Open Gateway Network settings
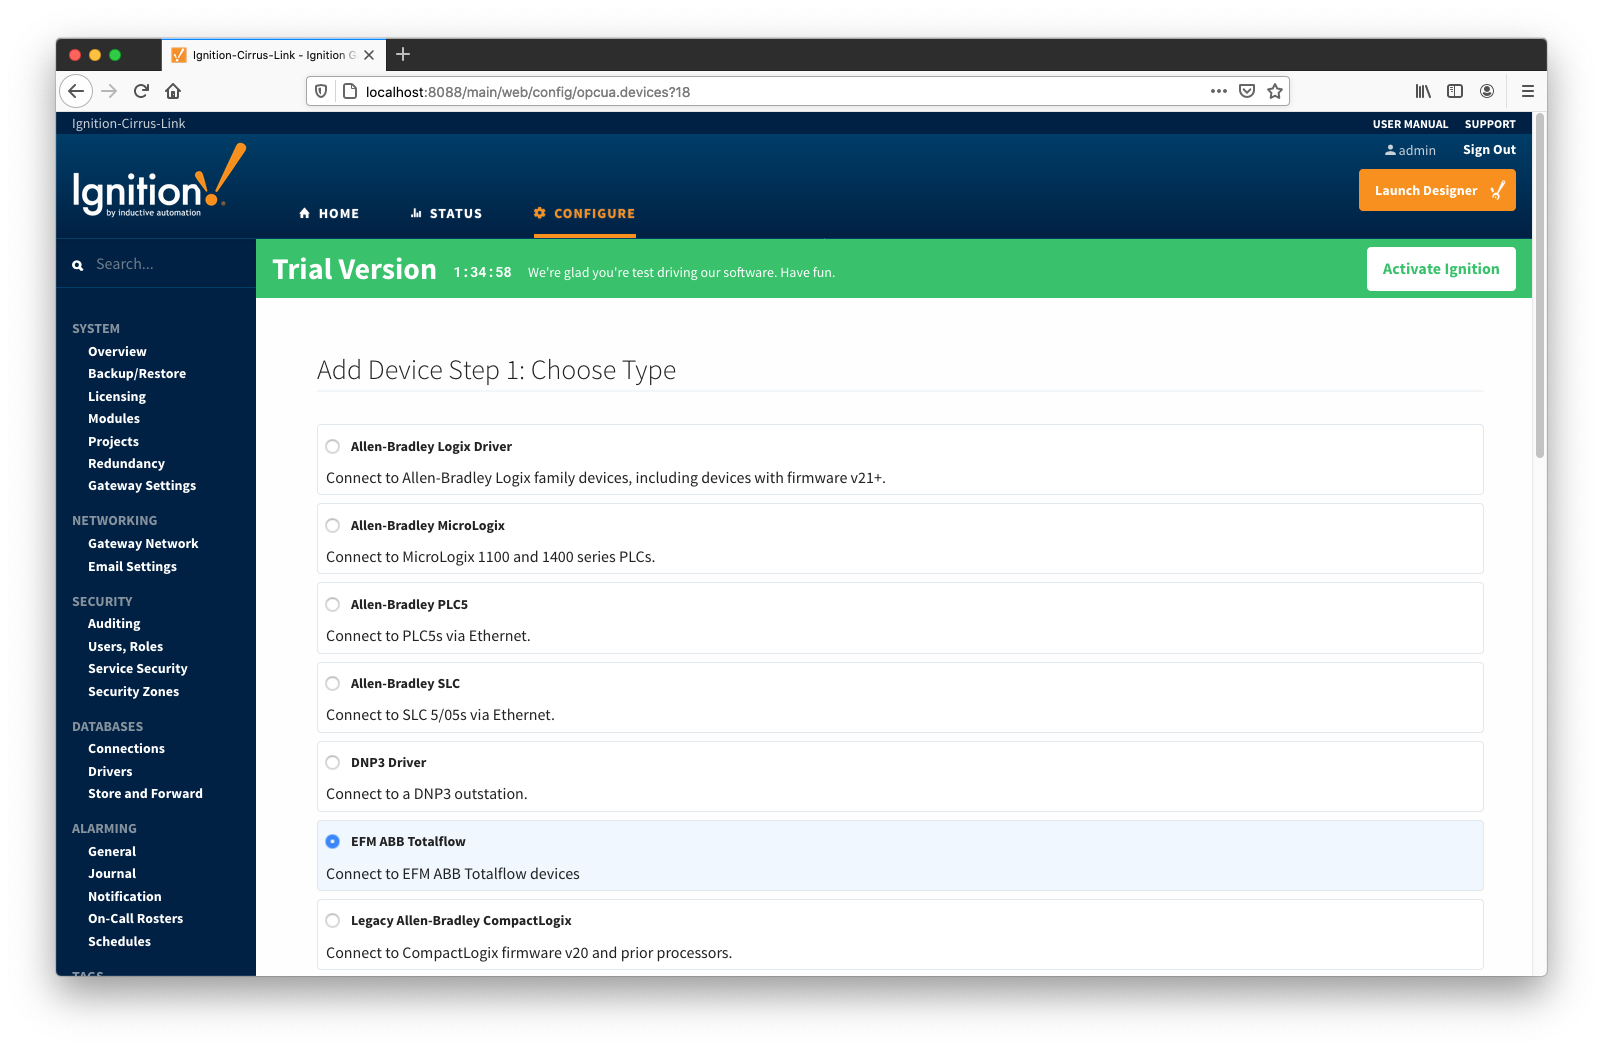The height and width of the screenshot is (1050, 1603). [x=143, y=544]
